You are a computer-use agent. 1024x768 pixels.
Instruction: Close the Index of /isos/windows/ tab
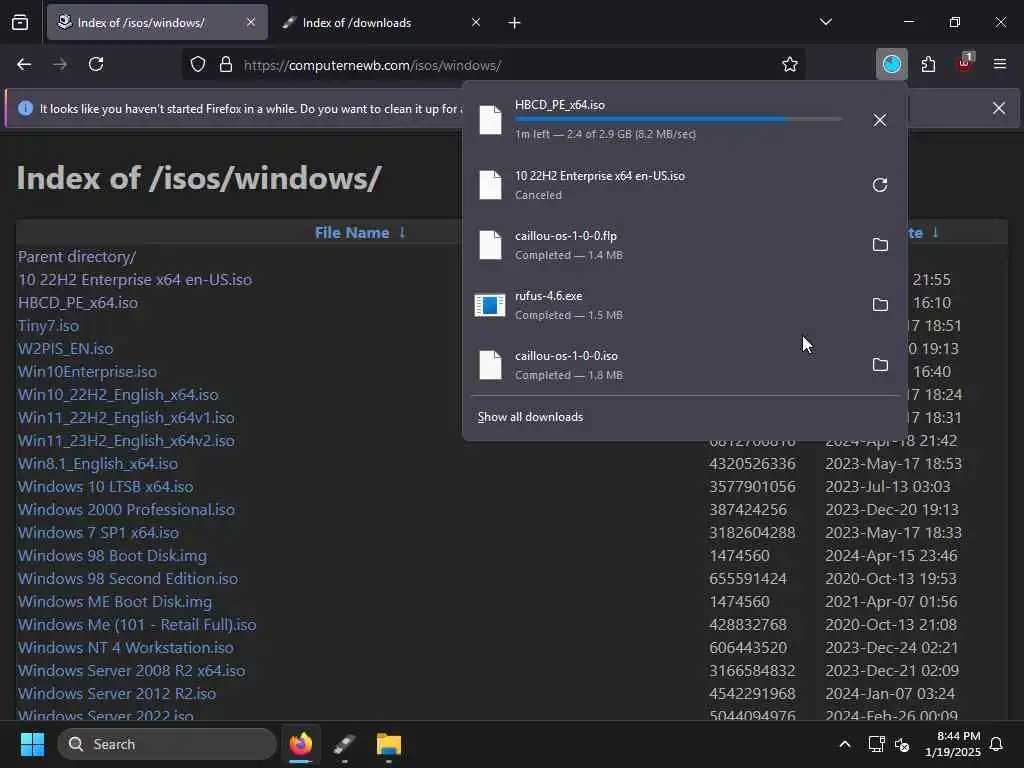click(x=251, y=22)
